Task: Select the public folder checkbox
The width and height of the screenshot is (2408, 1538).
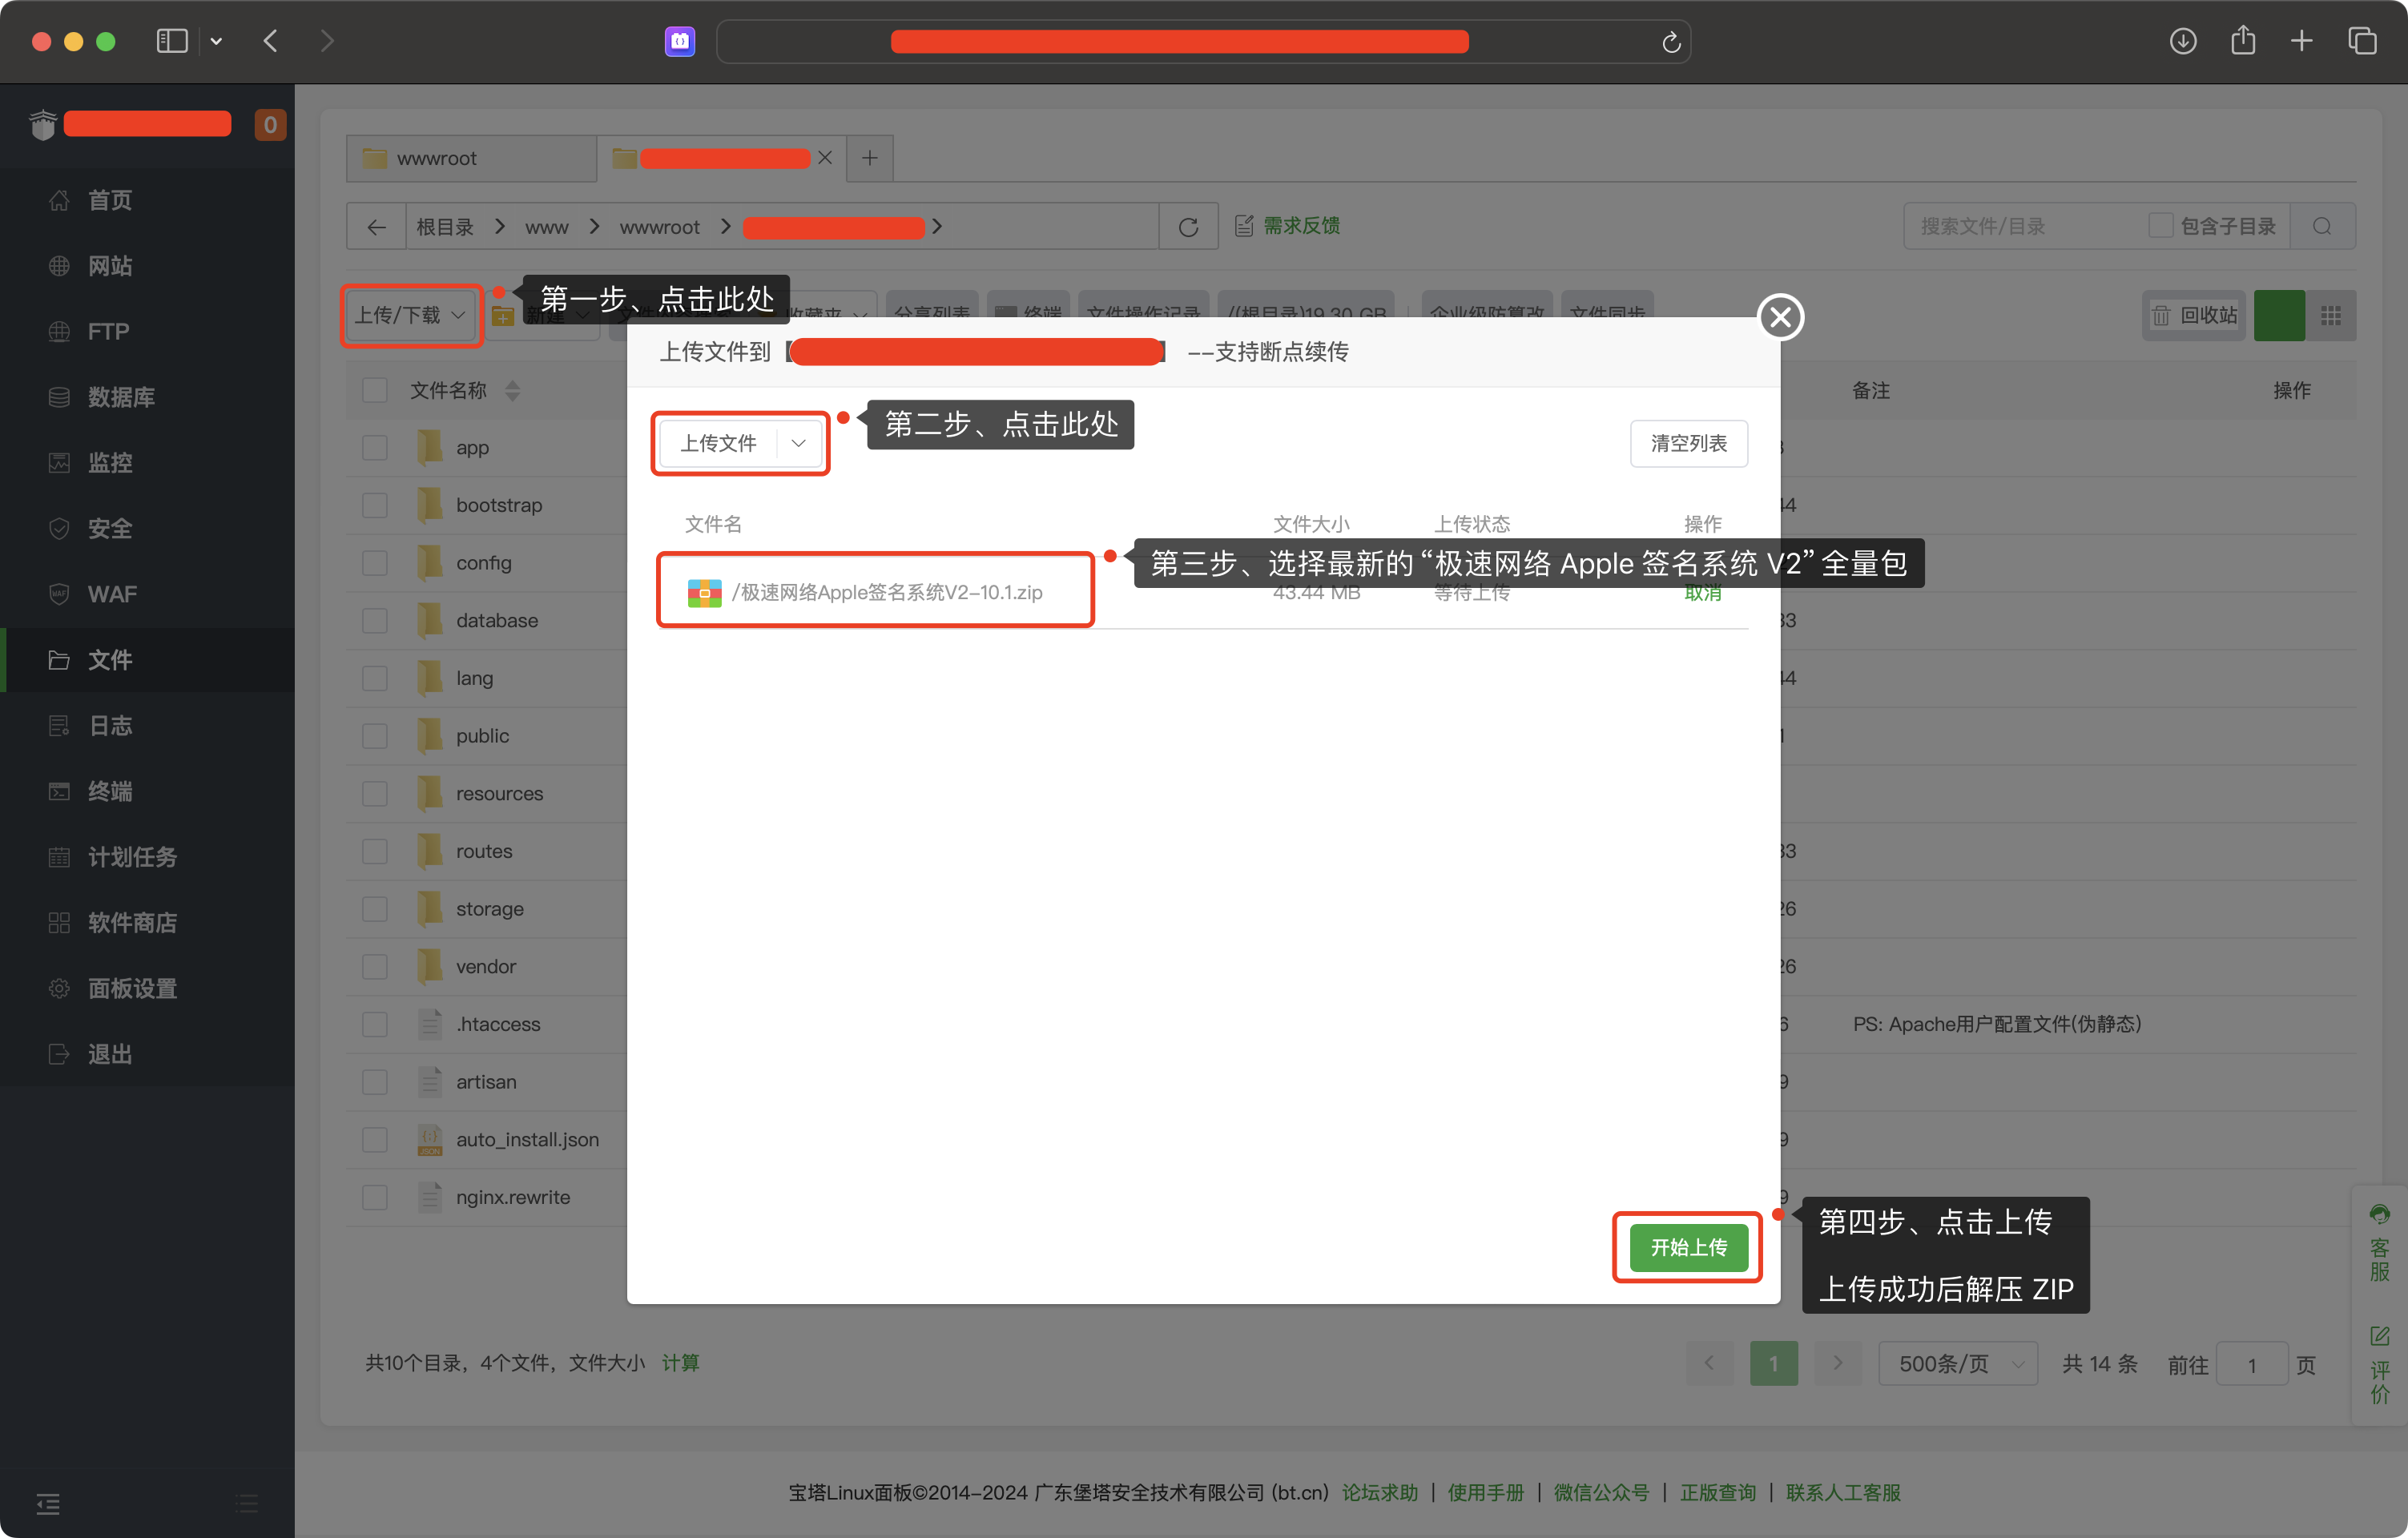Action: click(x=375, y=736)
